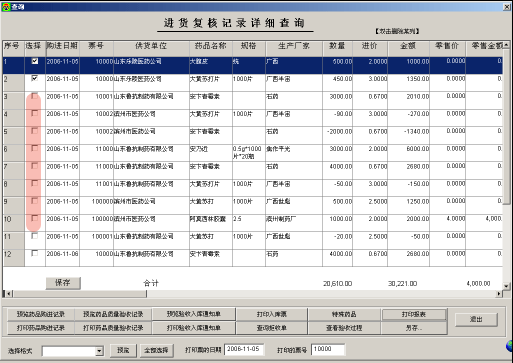Tick the 选择 checkbox in row 5
The width and height of the screenshot is (513, 363).
(35, 131)
